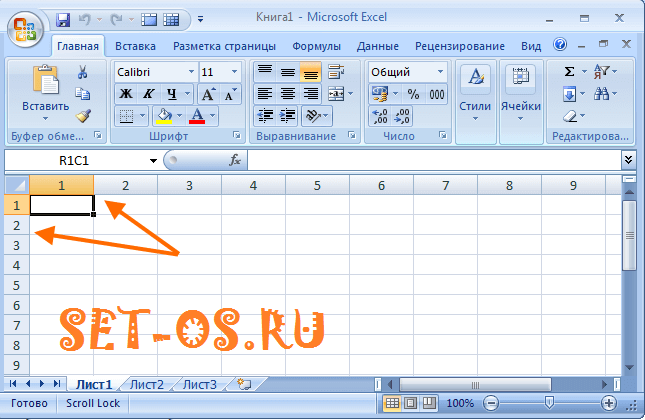
Task: Open Calibri font name dropdown
Action: [x=191, y=72]
